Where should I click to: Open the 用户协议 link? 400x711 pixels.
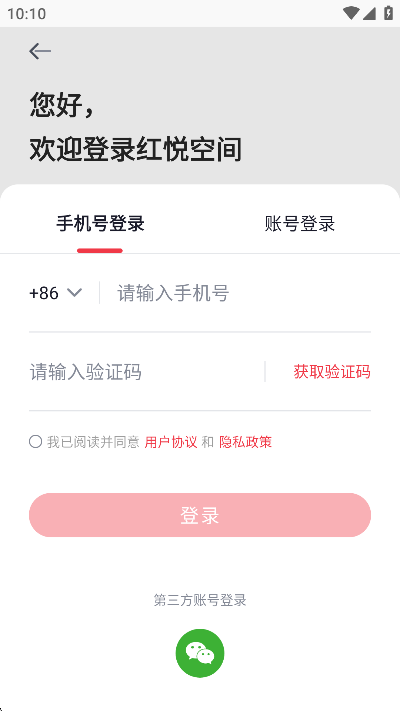tap(171, 442)
